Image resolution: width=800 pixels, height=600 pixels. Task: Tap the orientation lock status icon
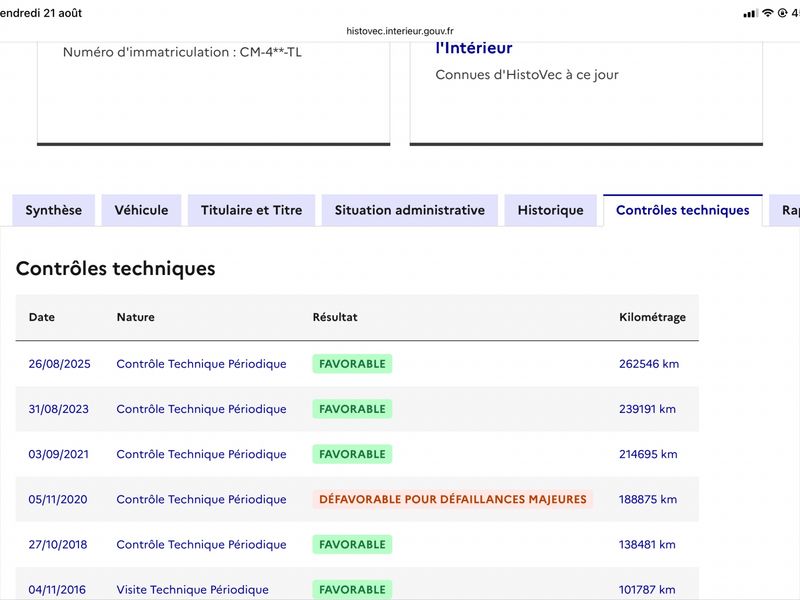tap(782, 13)
